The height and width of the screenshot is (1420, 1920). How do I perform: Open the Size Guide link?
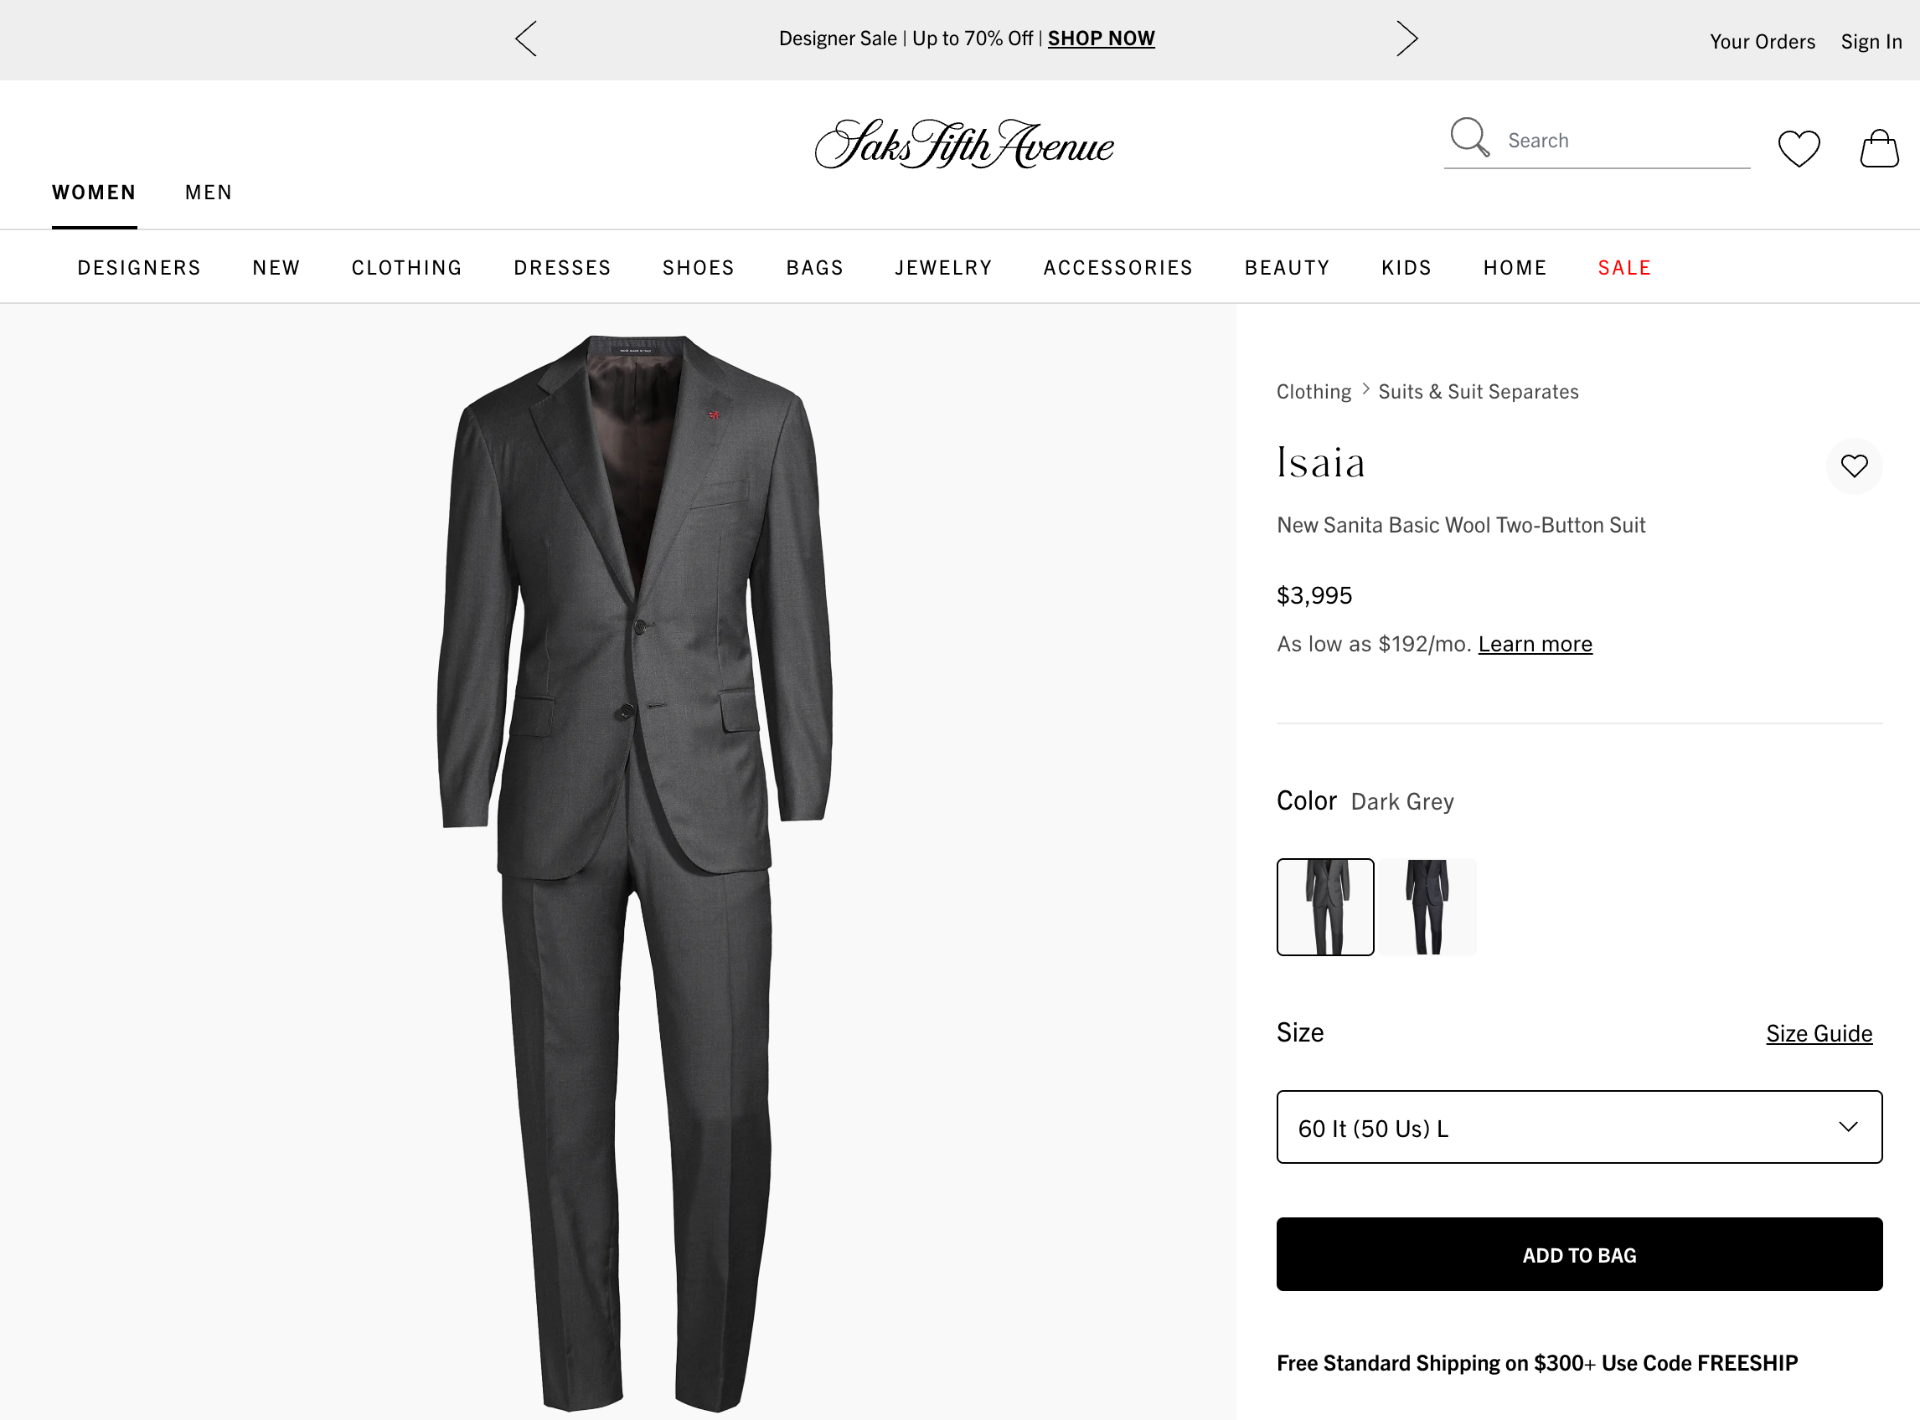tap(1818, 1033)
